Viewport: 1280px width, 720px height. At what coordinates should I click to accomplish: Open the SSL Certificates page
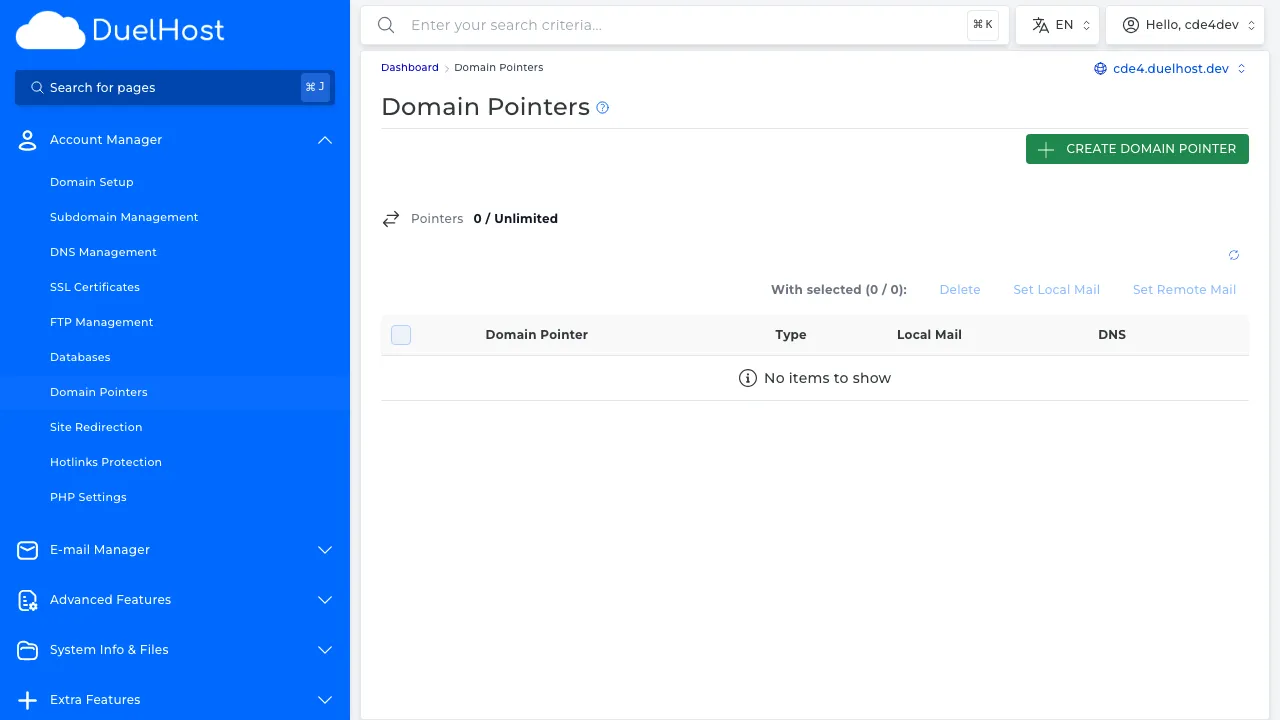coord(94,287)
